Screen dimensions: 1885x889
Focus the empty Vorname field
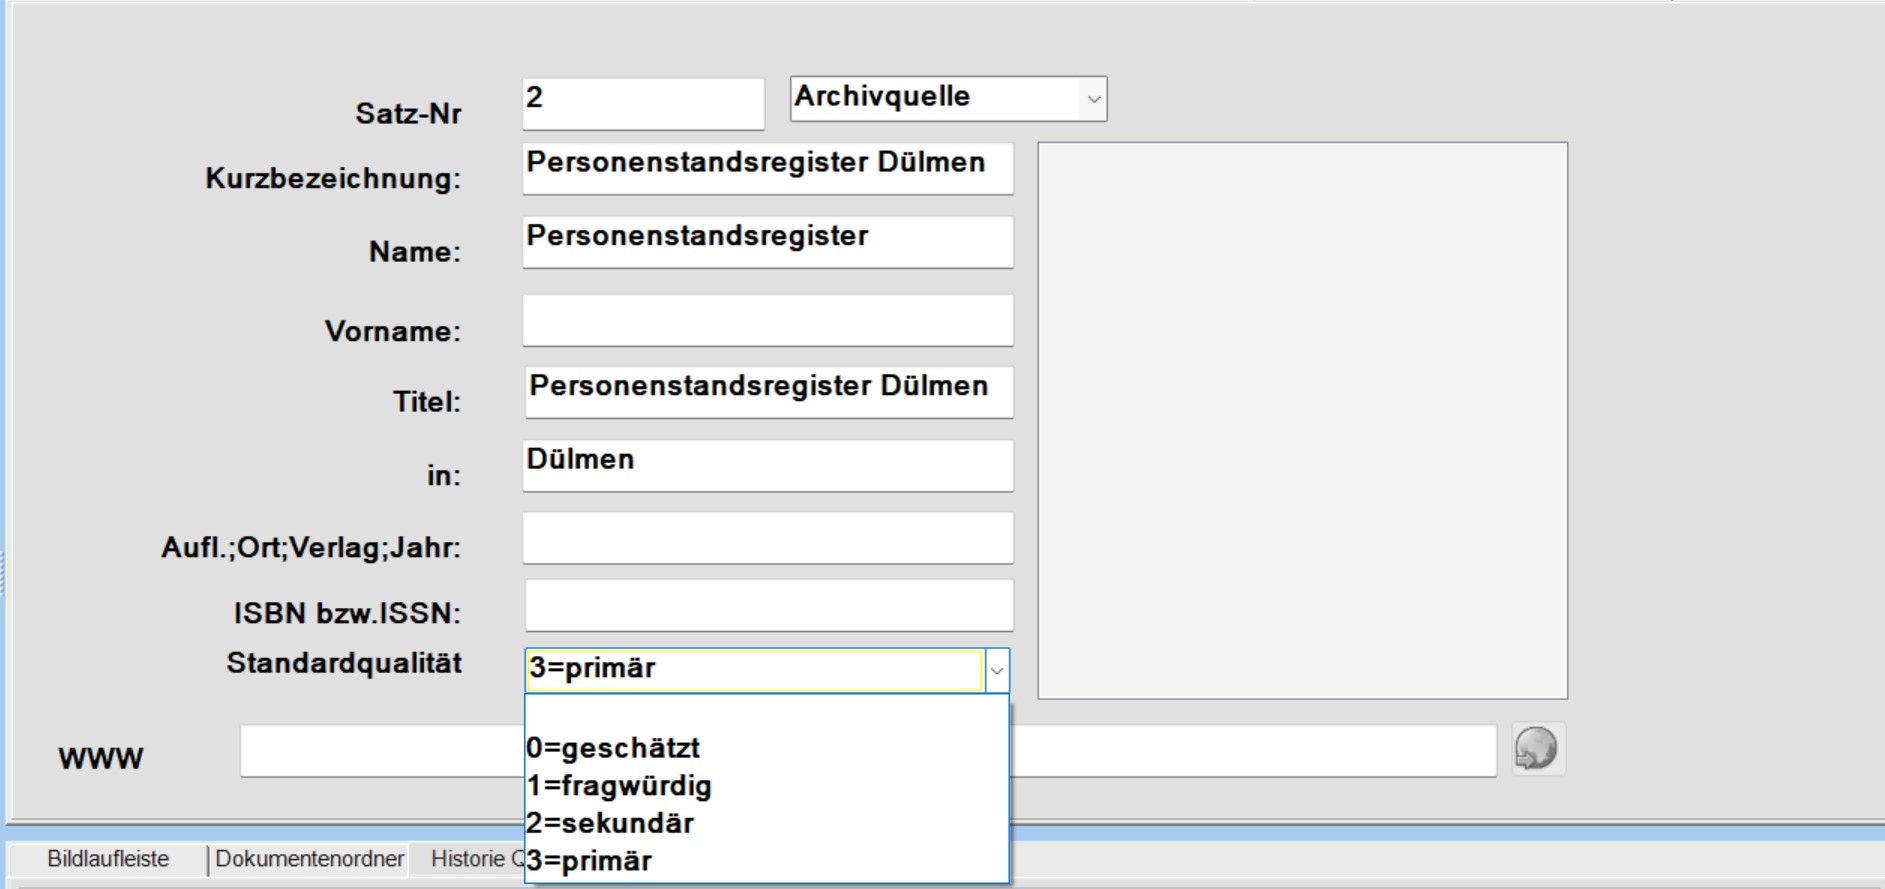[768, 320]
